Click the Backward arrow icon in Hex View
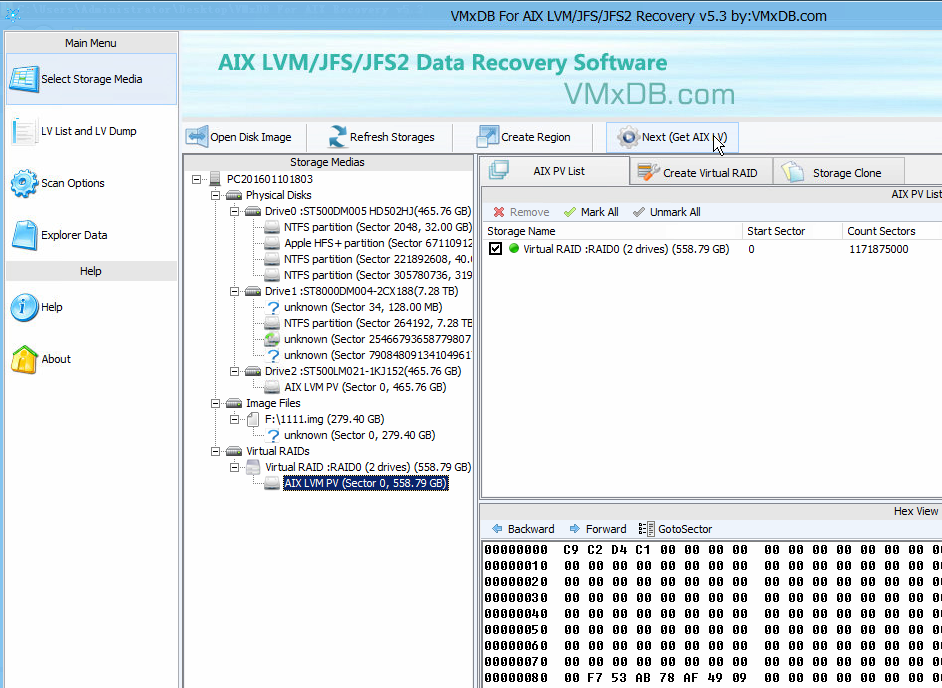The width and height of the screenshot is (942, 688). pos(497,529)
